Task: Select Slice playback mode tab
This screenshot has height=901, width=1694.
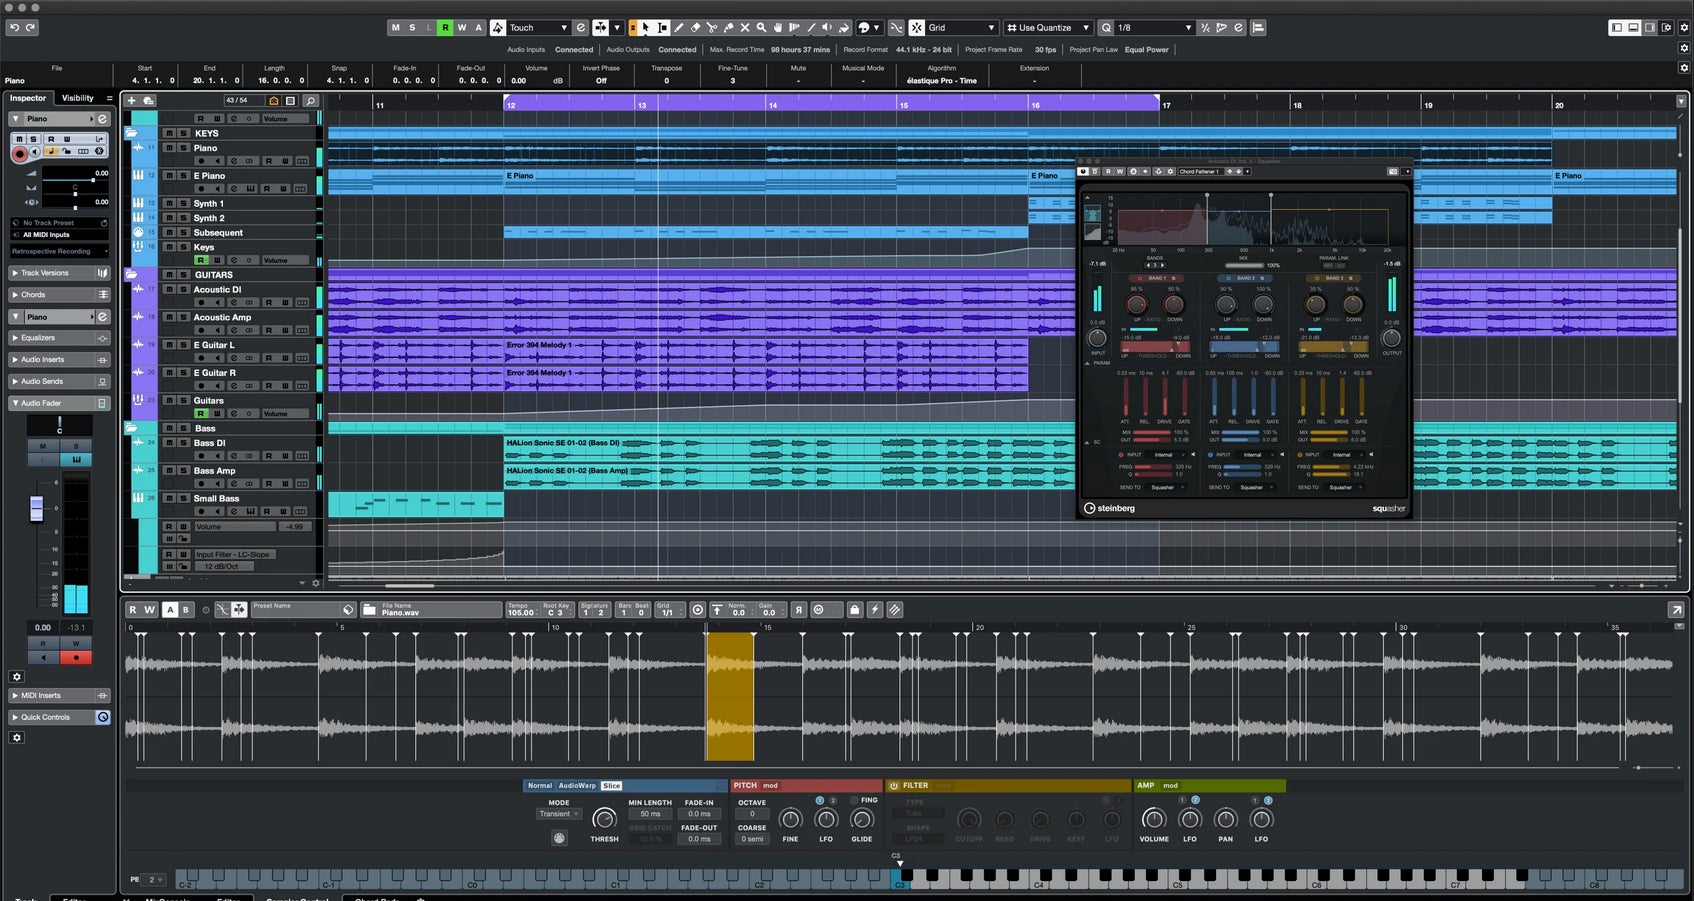Action: [611, 786]
